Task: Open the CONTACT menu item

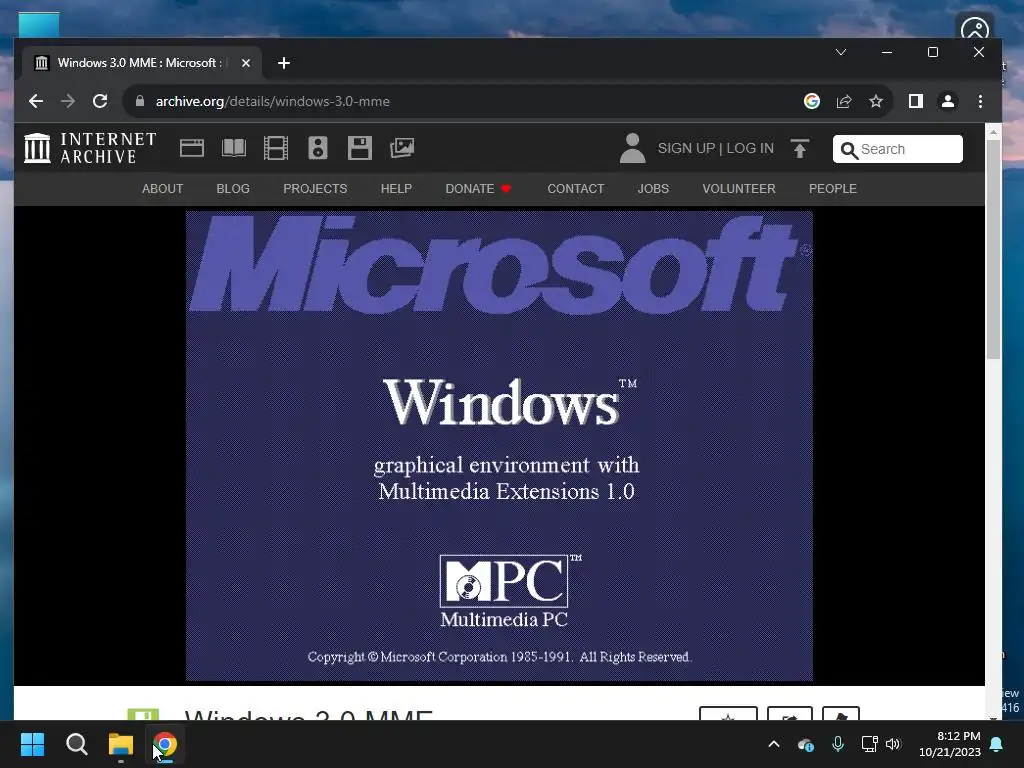Action: [575, 189]
